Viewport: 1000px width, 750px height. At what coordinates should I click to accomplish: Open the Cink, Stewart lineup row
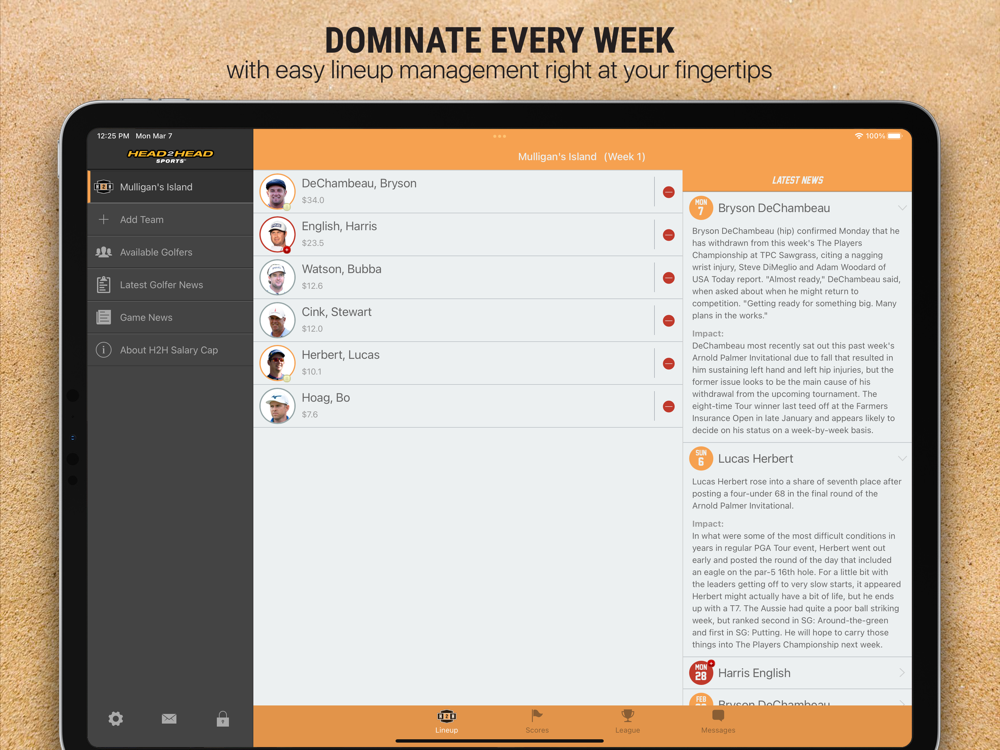[467, 320]
